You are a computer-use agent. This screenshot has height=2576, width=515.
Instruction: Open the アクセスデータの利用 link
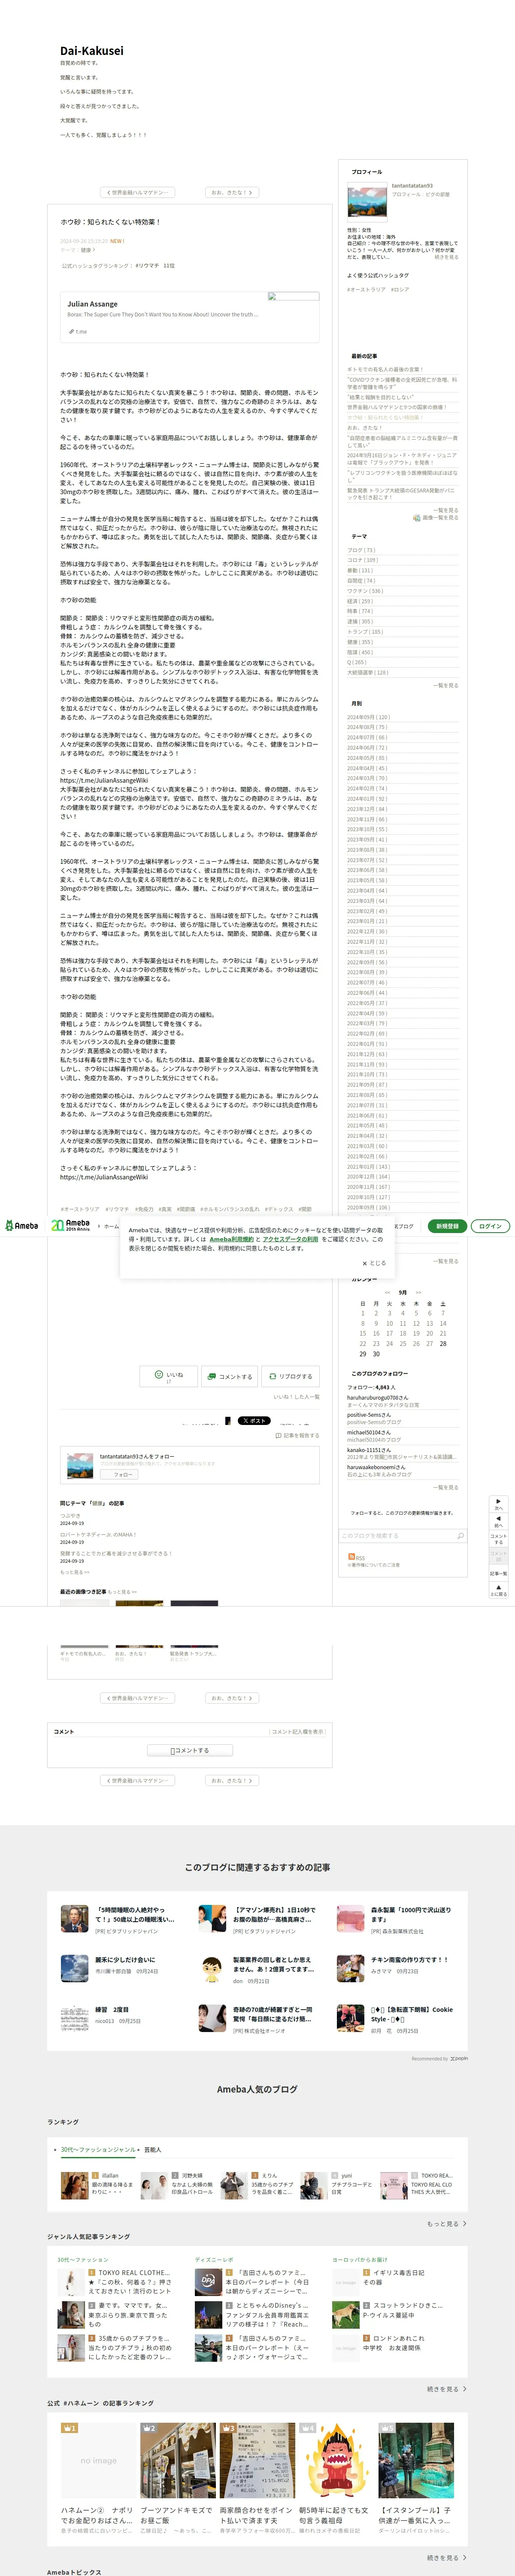pyautogui.click(x=290, y=1239)
